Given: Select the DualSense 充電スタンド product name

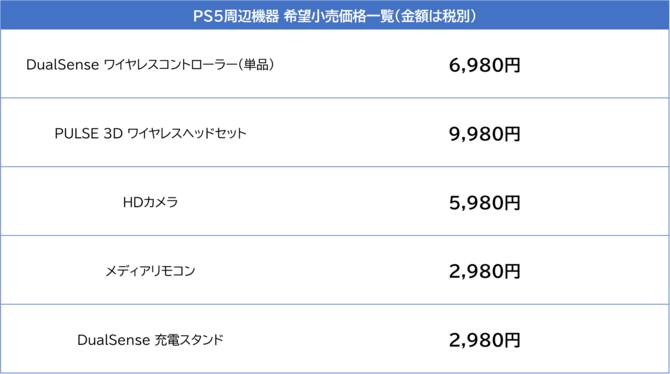Looking at the screenshot, I should point(150,340).
